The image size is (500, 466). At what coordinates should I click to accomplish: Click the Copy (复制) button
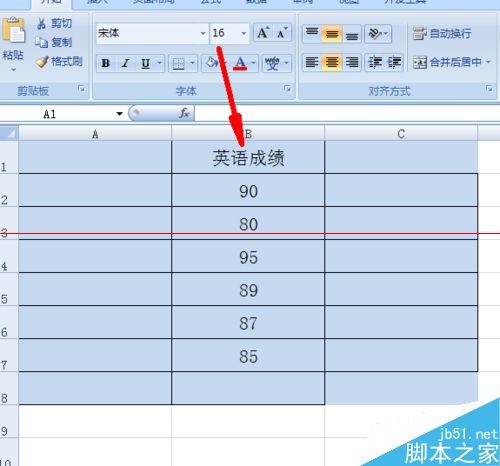point(54,42)
